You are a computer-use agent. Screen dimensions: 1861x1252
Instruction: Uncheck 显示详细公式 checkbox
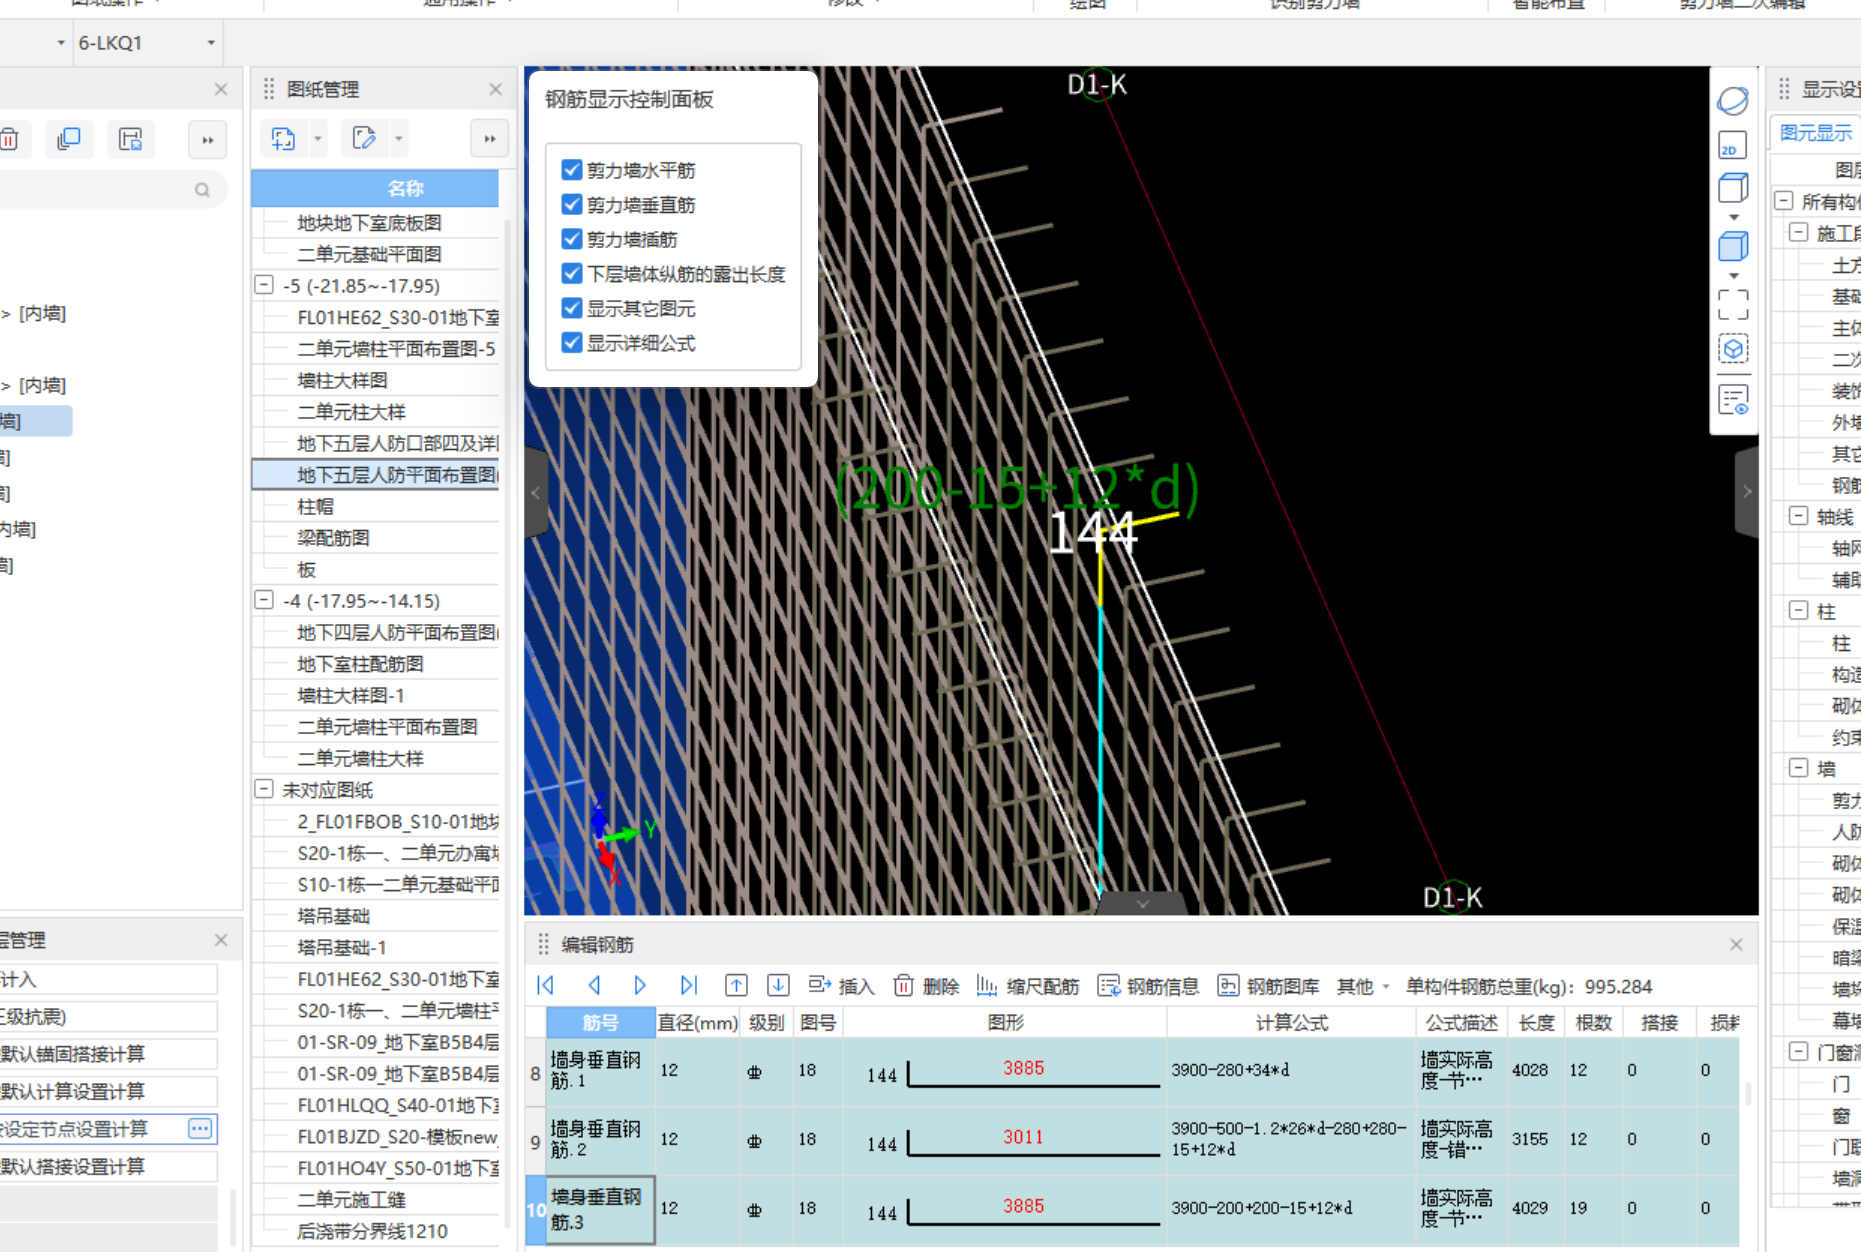pyautogui.click(x=572, y=343)
